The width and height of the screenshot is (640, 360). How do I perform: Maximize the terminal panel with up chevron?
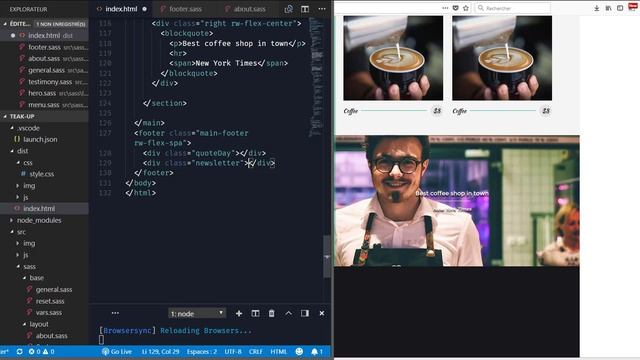pos(288,313)
